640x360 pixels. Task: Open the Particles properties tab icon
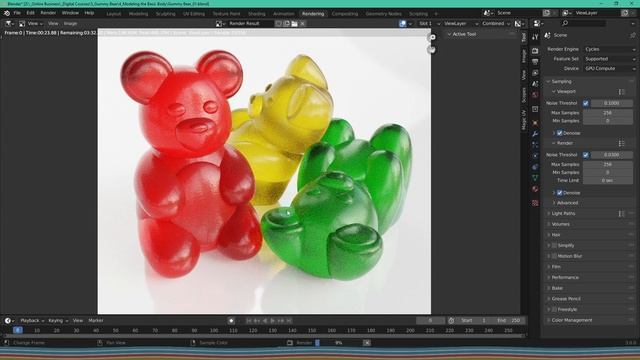coord(535,145)
